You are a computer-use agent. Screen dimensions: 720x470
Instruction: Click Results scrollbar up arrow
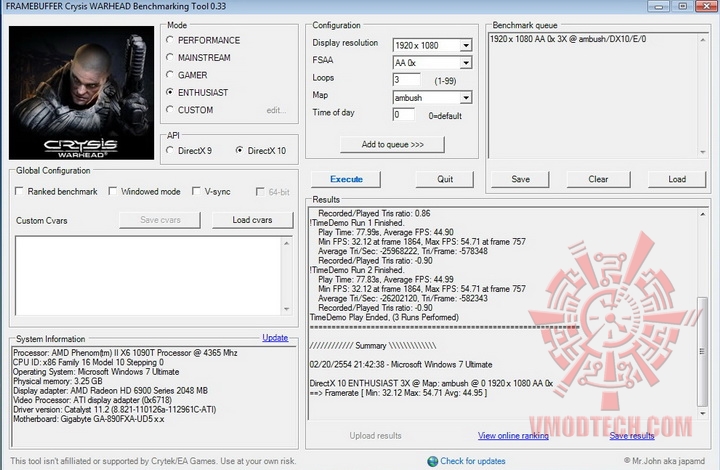[x=703, y=214]
